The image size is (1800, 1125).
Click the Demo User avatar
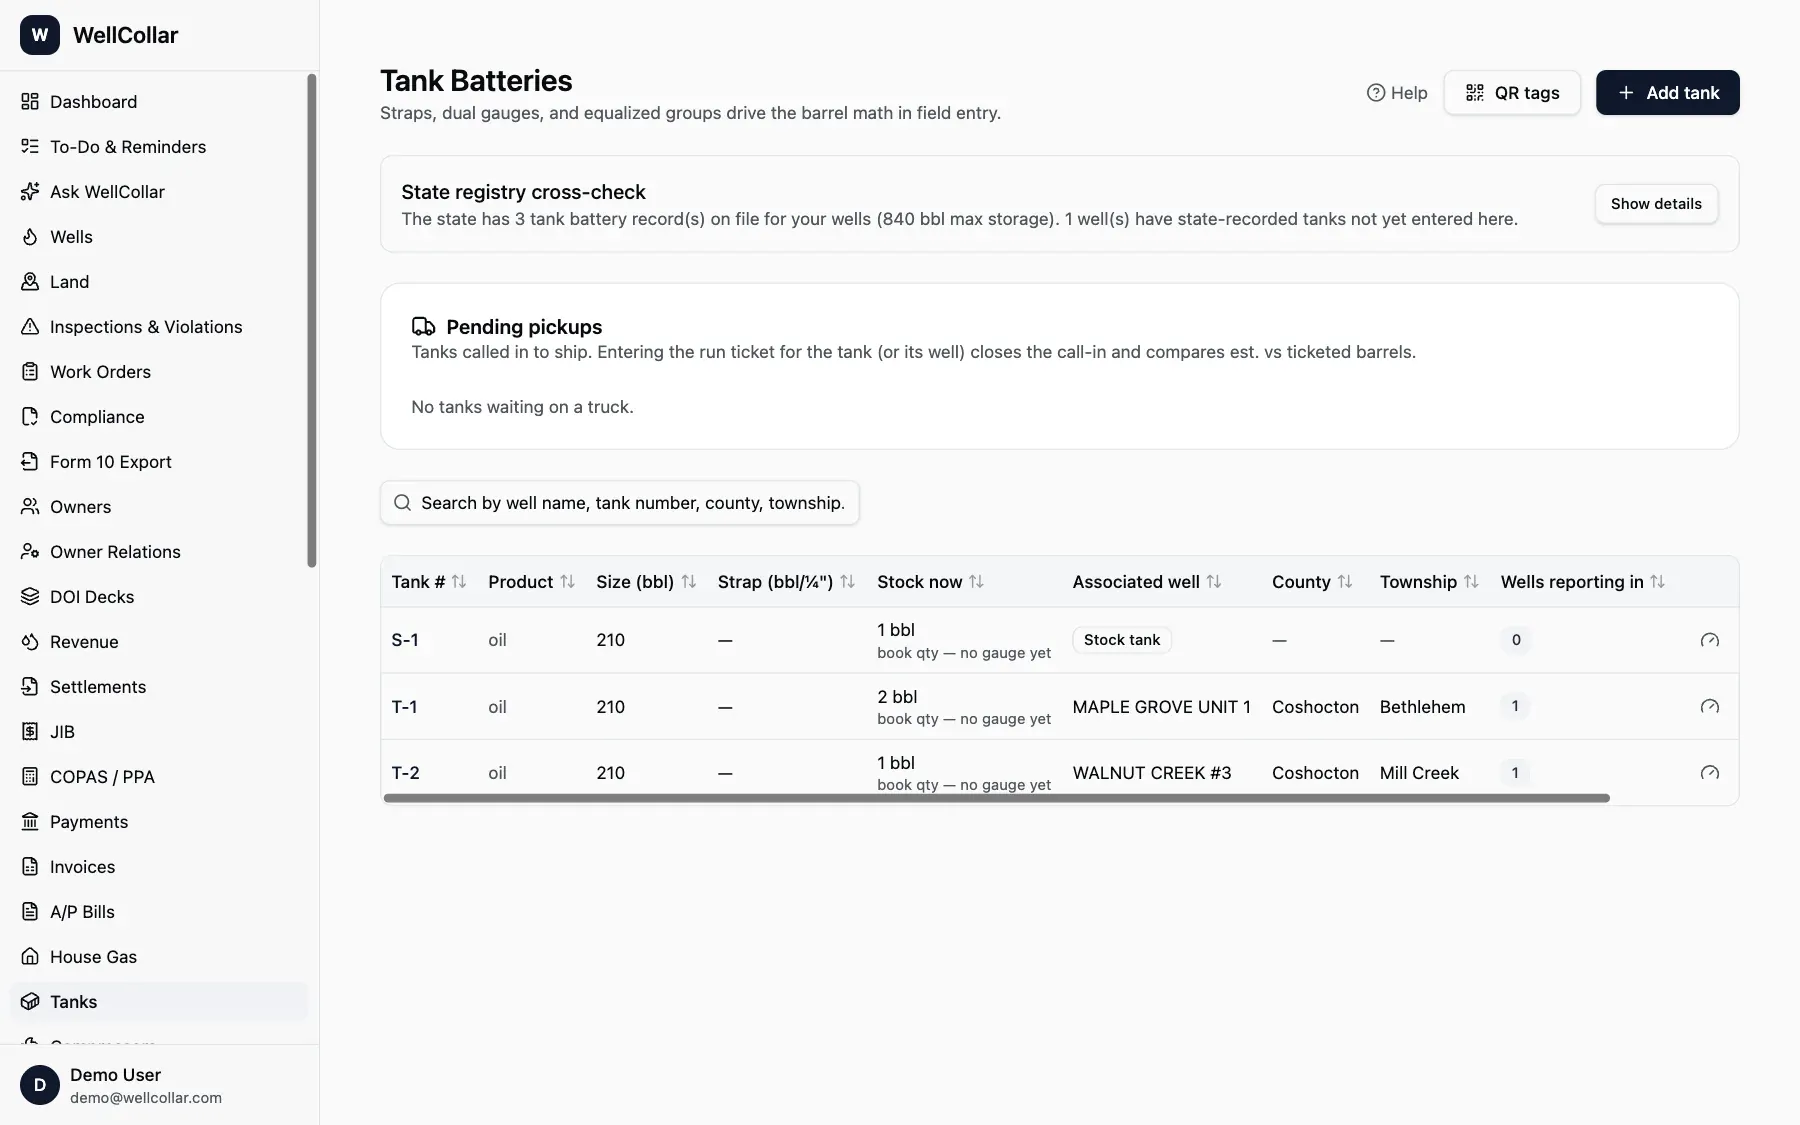pyautogui.click(x=40, y=1085)
